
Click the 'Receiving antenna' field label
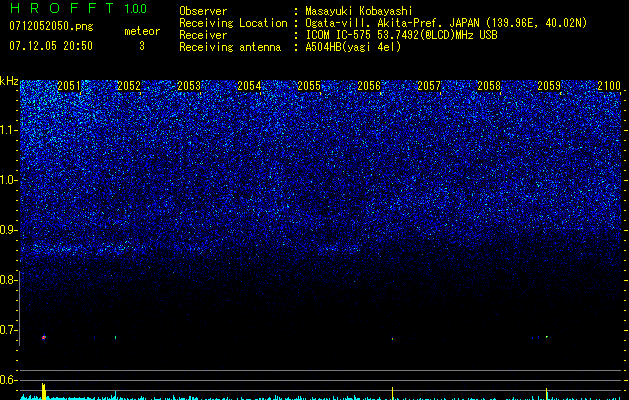[x=230, y=47]
